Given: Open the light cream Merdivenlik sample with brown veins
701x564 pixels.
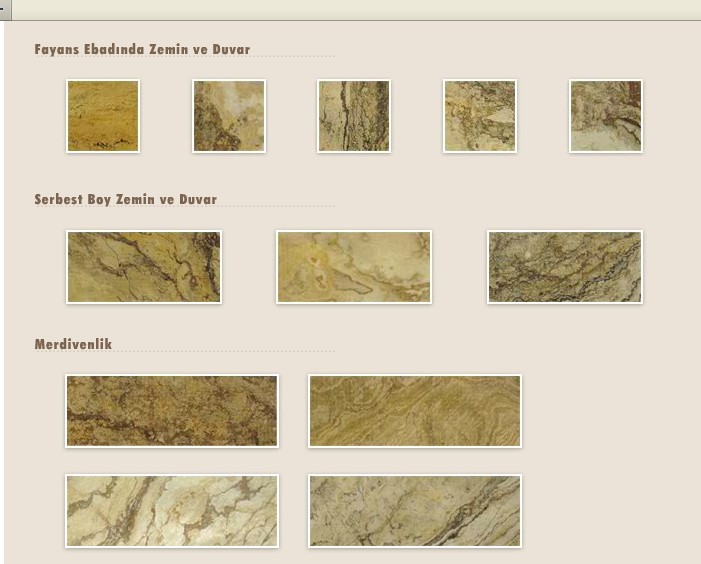Looking at the screenshot, I should (x=172, y=511).
